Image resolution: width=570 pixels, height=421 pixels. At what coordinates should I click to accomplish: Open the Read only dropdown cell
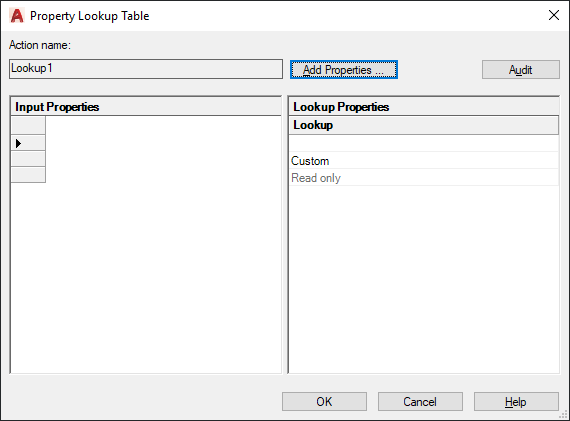(x=424, y=177)
